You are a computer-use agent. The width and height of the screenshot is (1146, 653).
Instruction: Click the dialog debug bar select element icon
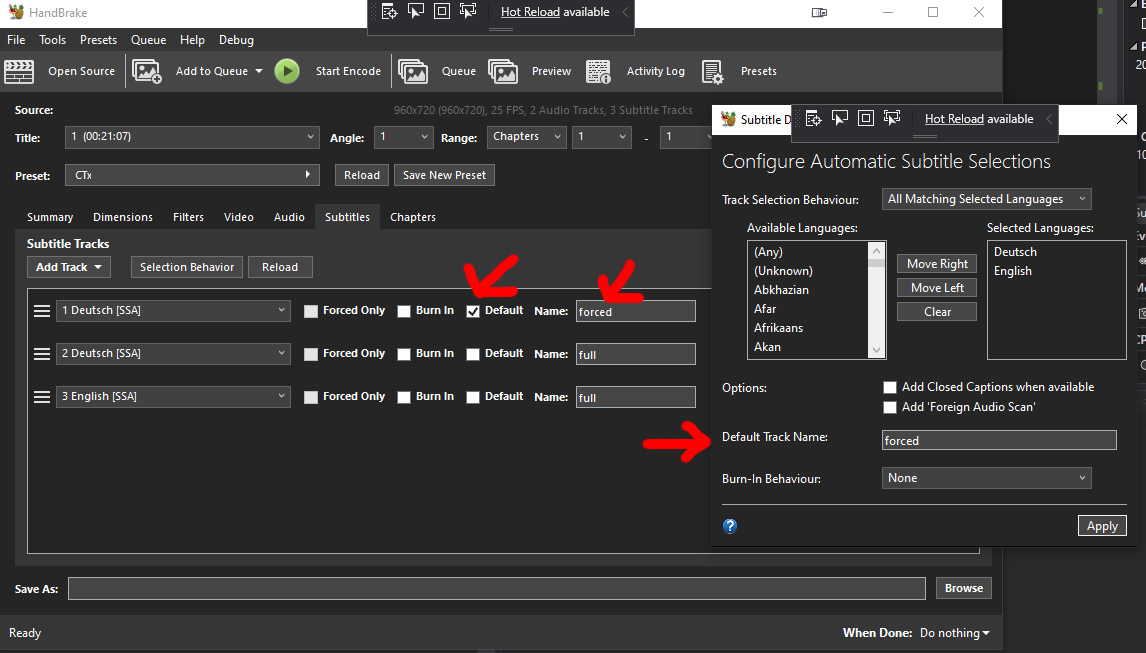click(840, 118)
